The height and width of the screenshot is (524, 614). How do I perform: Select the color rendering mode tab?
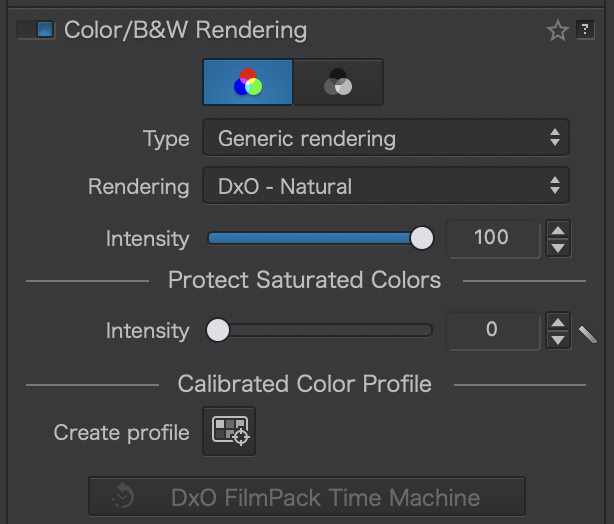pos(248,82)
